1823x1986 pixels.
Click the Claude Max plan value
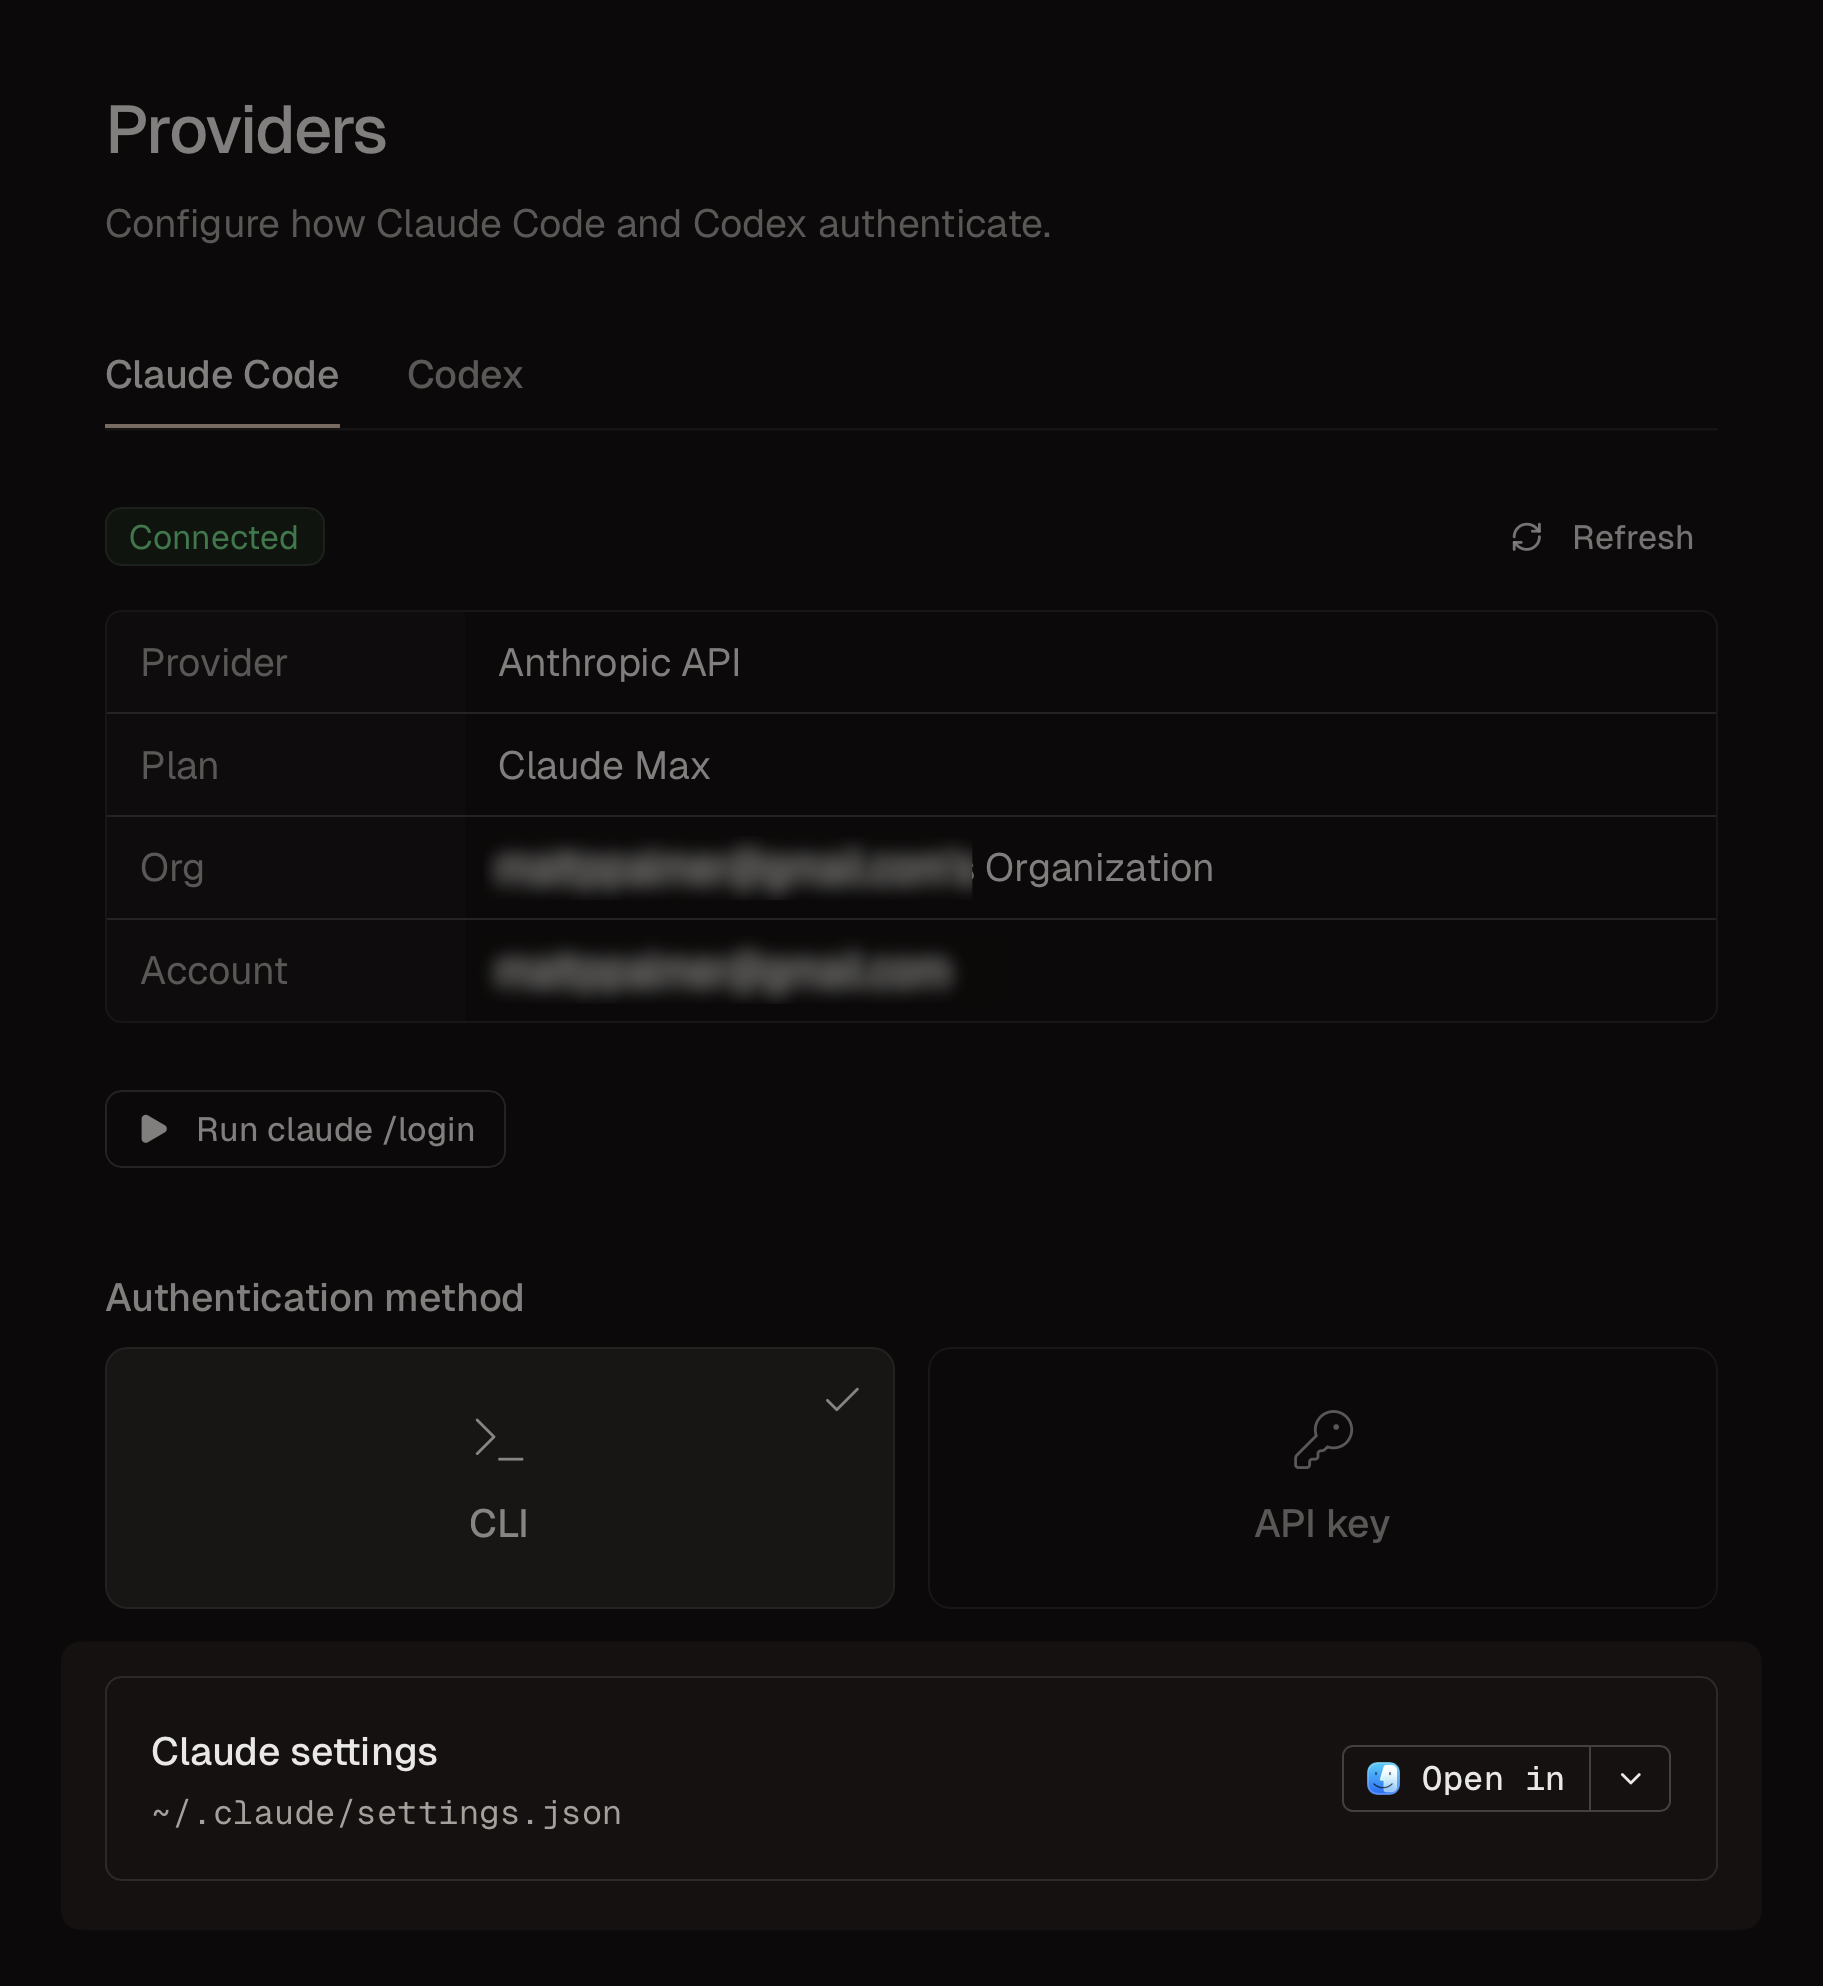[604, 766]
